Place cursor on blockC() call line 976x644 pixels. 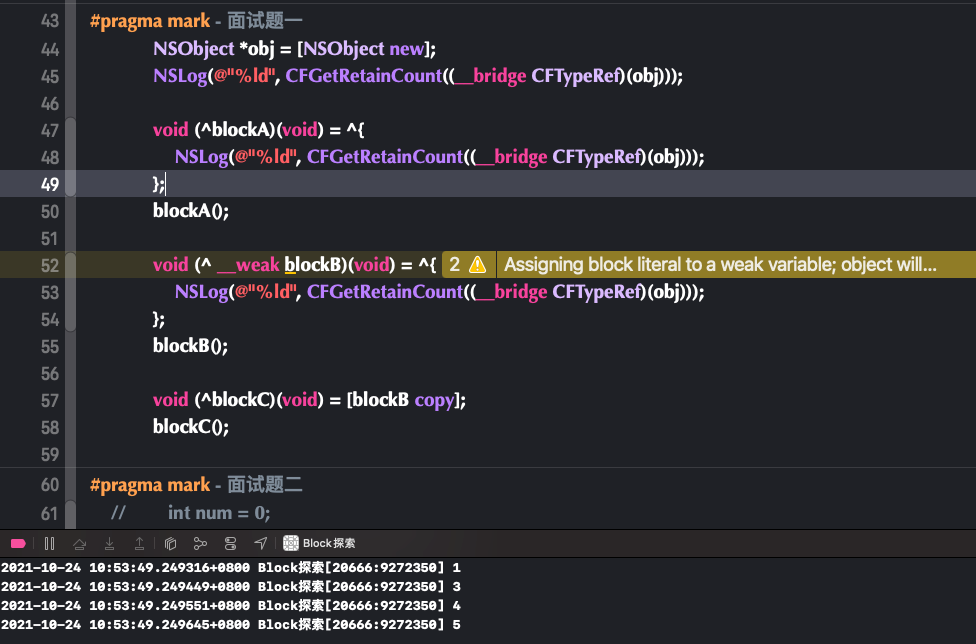tap(190, 427)
